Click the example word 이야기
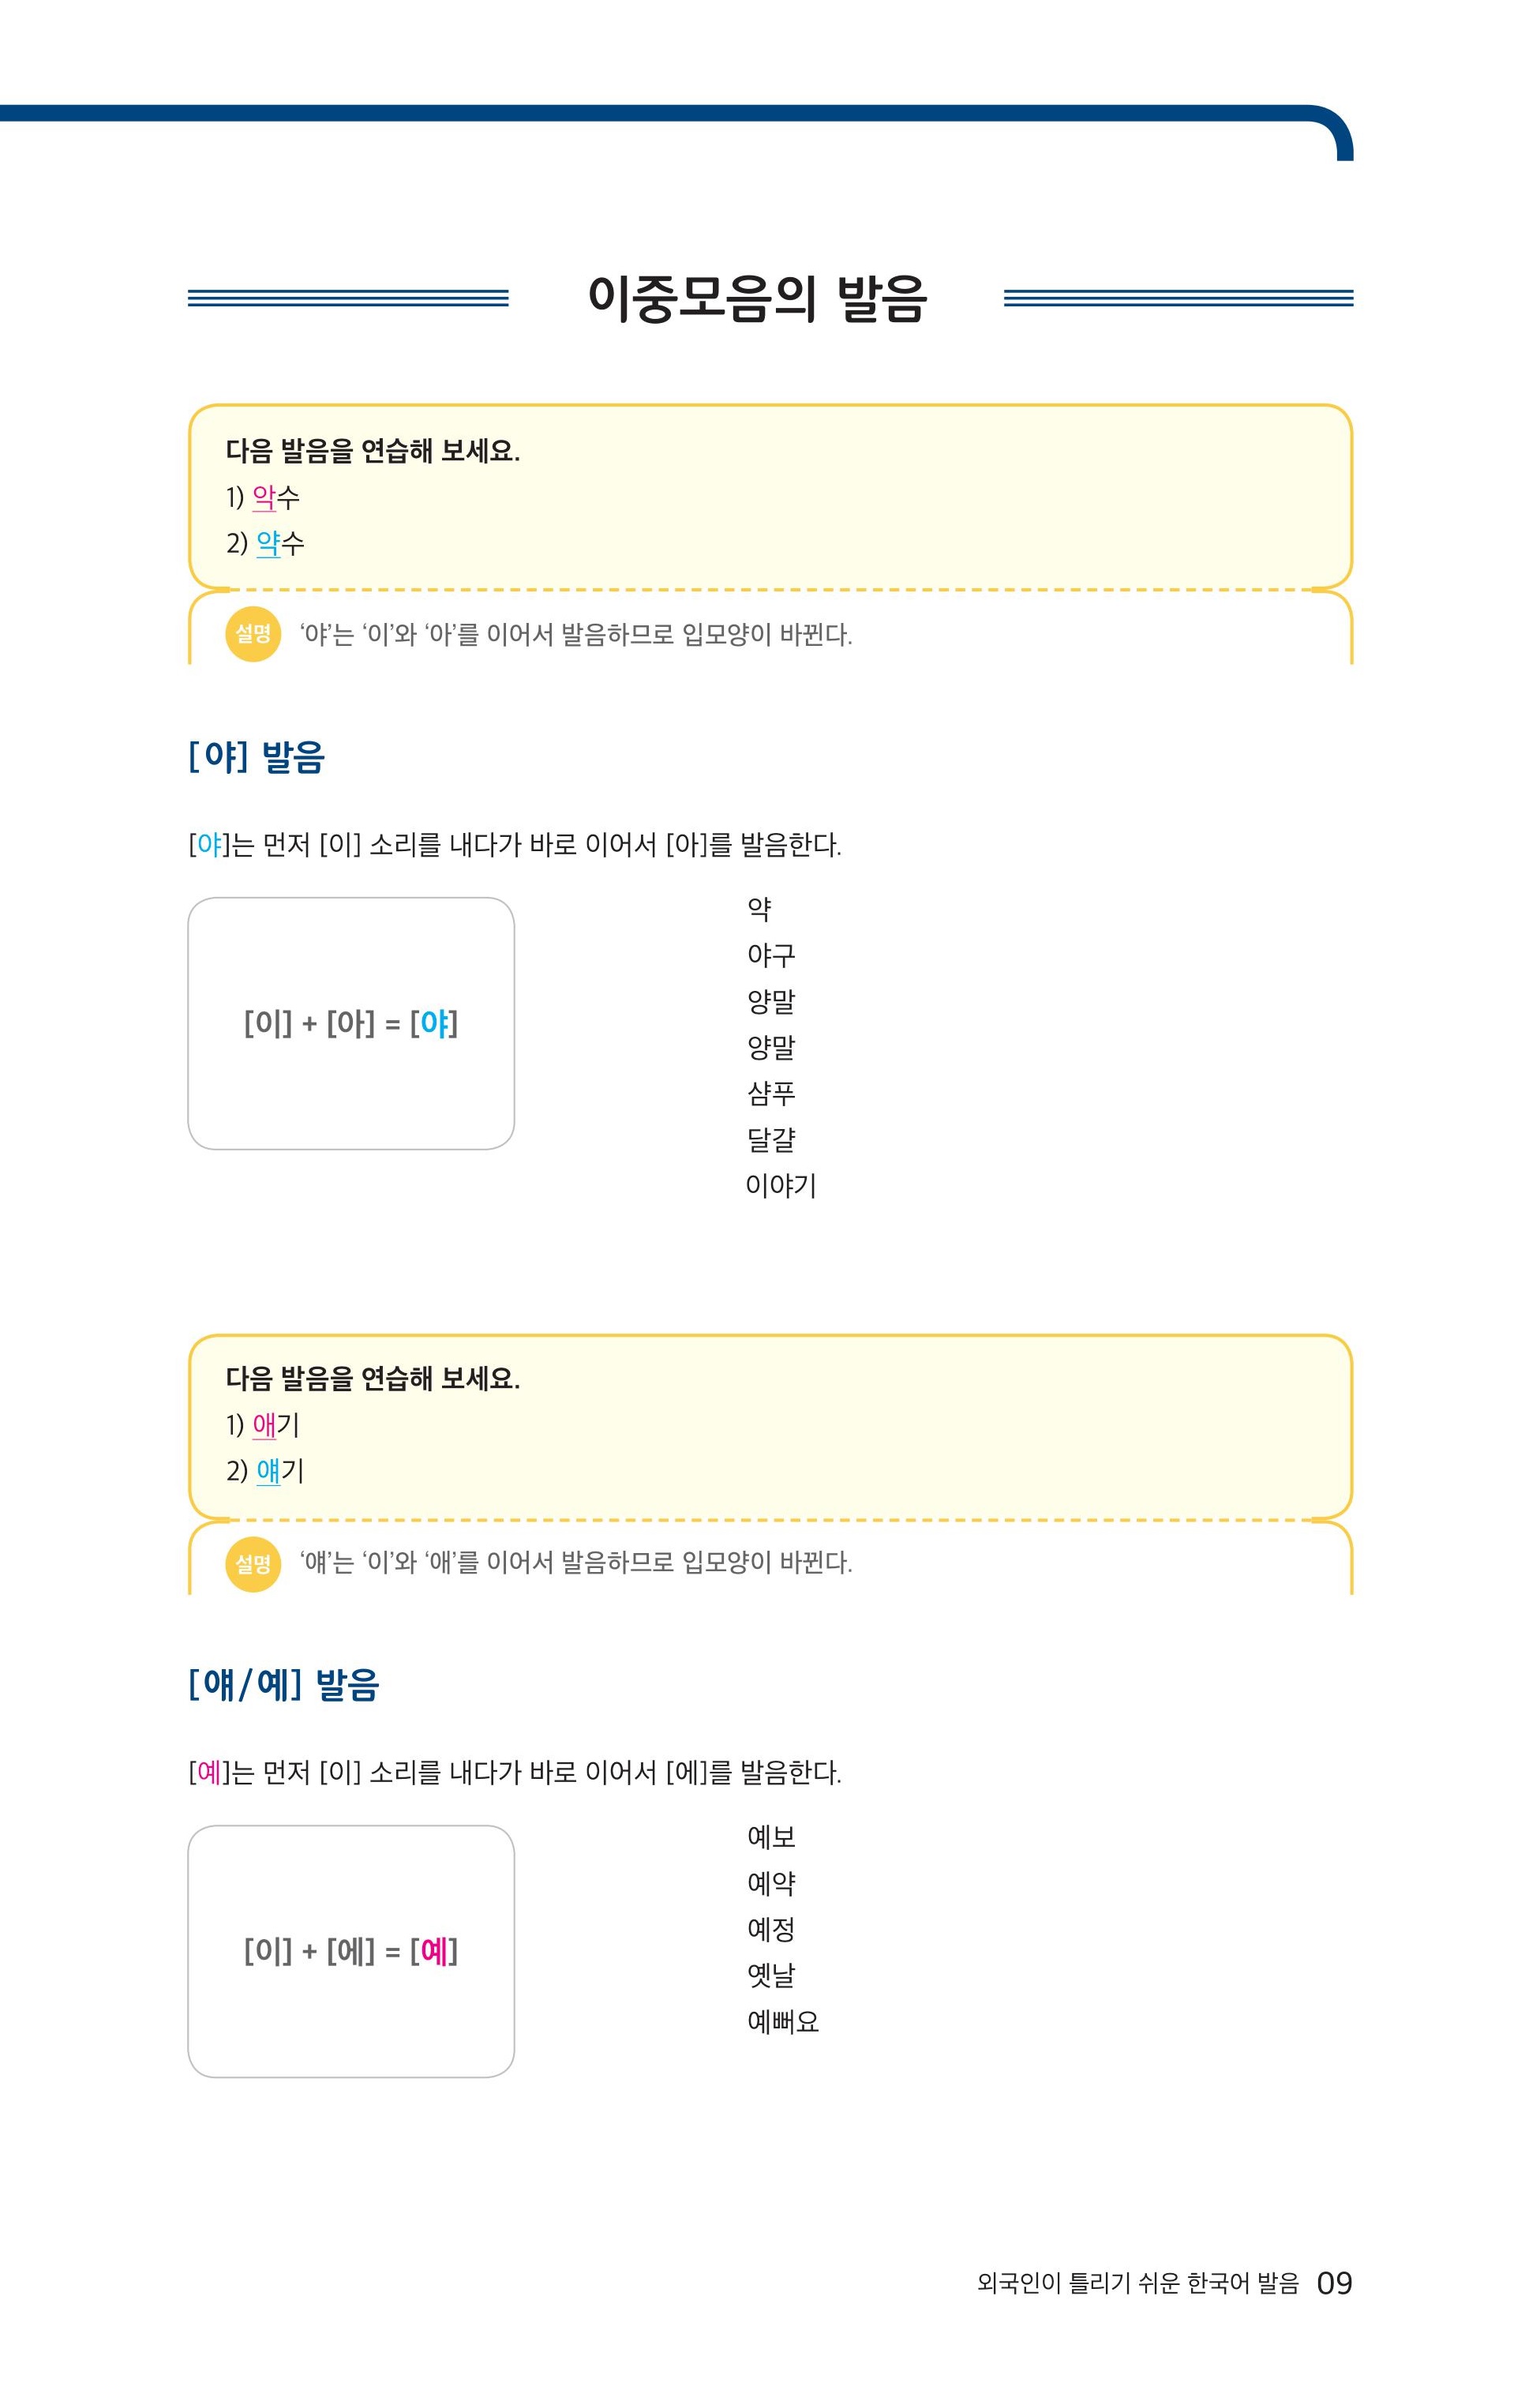 pyautogui.click(x=781, y=1186)
